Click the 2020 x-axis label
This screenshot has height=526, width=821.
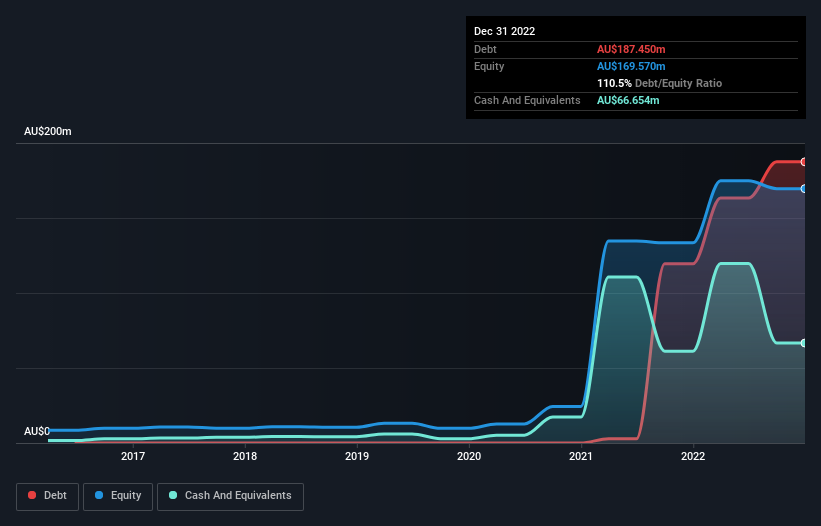coord(469,456)
